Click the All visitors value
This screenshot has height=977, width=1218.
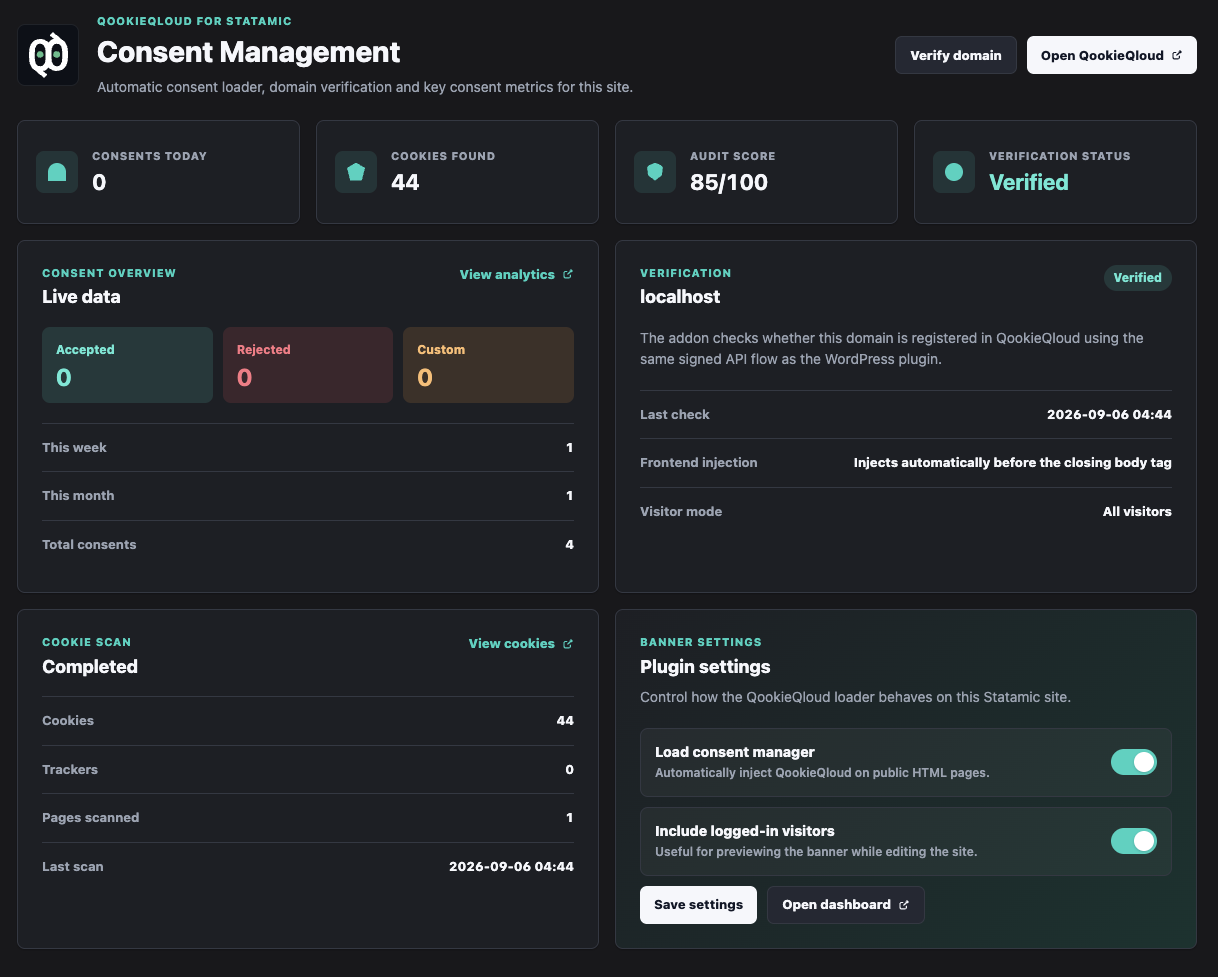pyautogui.click(x=1137, y=512)
